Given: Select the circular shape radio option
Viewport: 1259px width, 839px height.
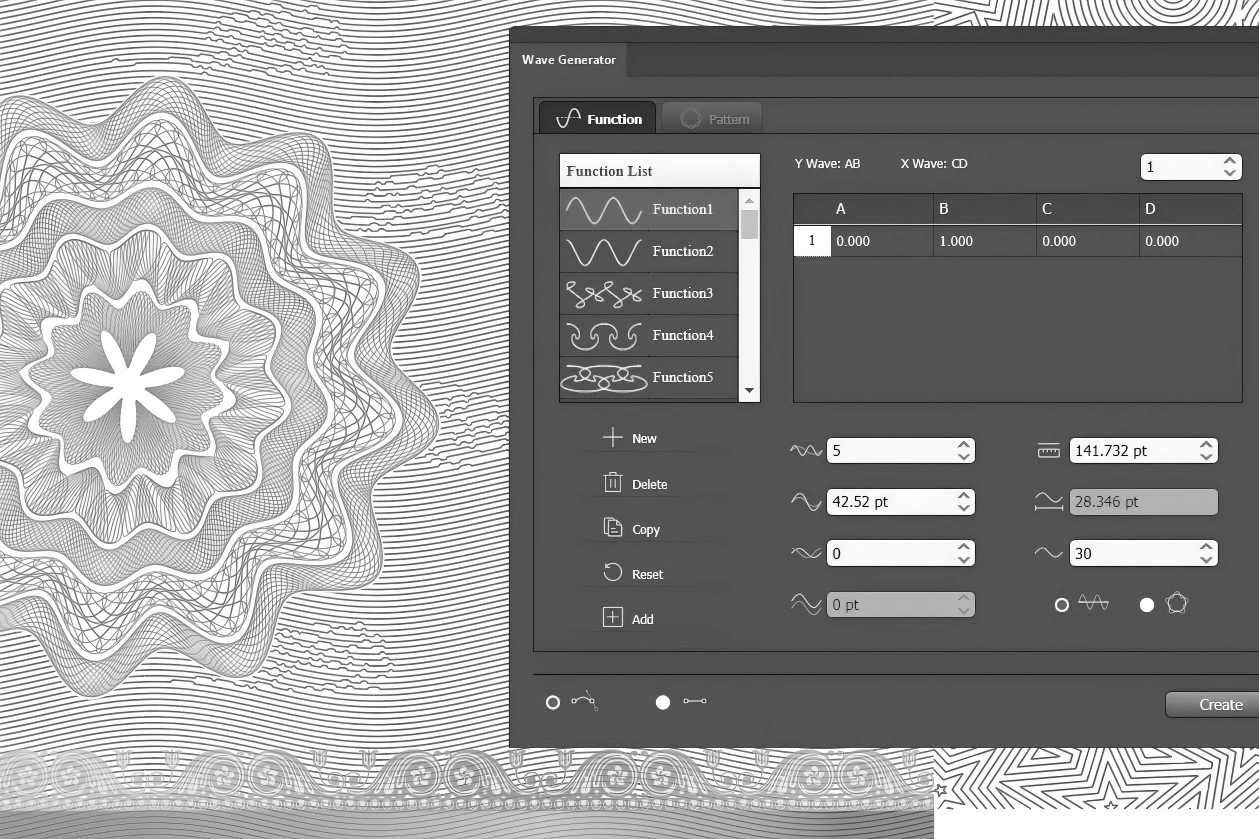Looking at the screenshot, I should 1147,604.
